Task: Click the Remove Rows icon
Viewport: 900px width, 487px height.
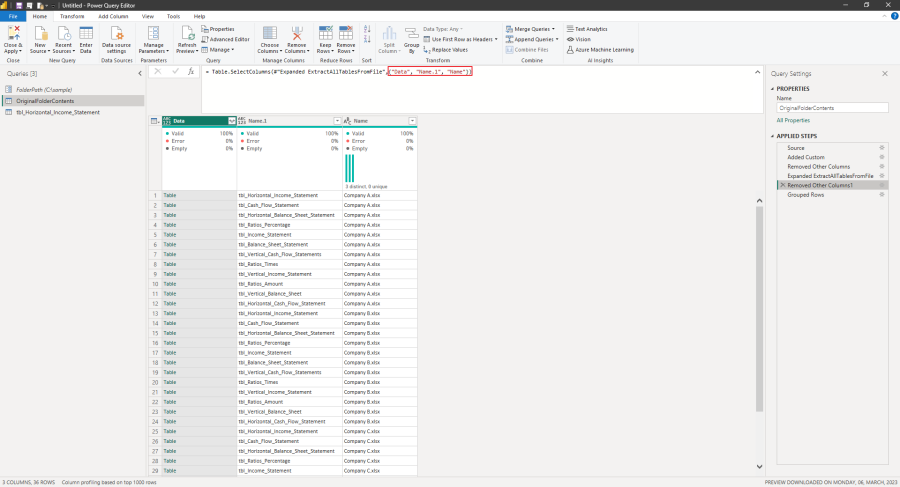Action: point(346,33)
